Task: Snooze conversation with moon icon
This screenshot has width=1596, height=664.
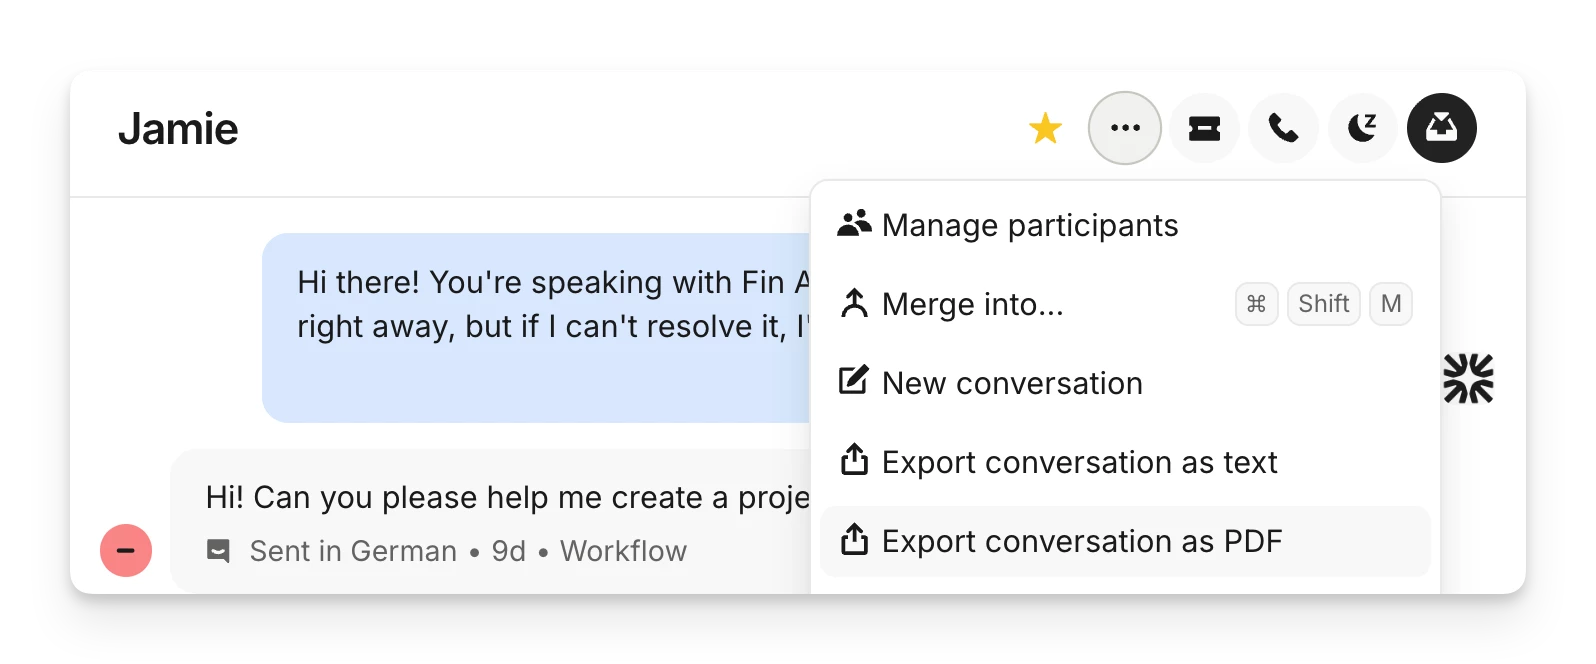Action: [1362, 128]
